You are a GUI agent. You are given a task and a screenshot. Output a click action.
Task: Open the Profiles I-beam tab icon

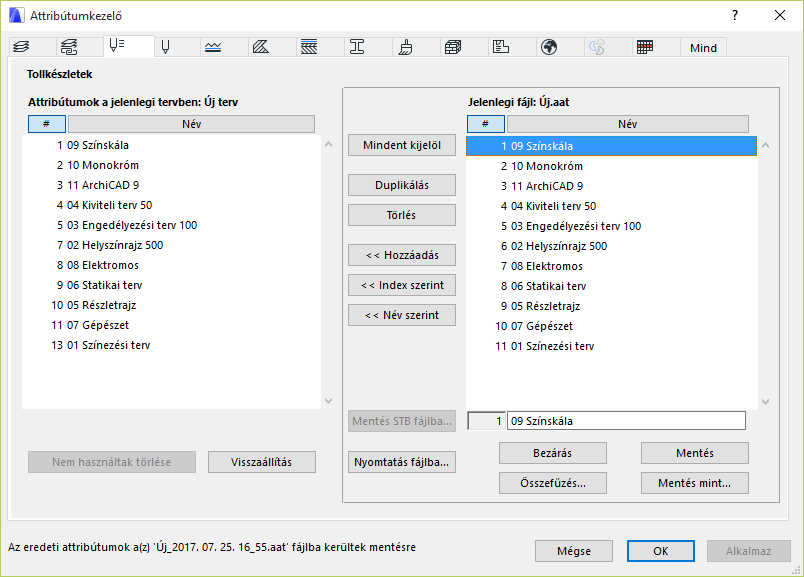[357, 47]
